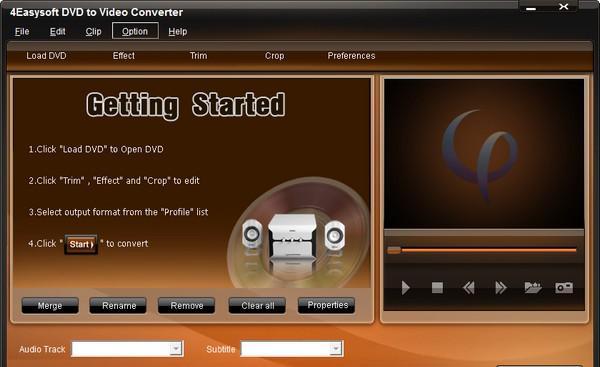Click the orange playback seek slider
The height and width of the screenshot is (367, 600).
click(x=482, y=250)
